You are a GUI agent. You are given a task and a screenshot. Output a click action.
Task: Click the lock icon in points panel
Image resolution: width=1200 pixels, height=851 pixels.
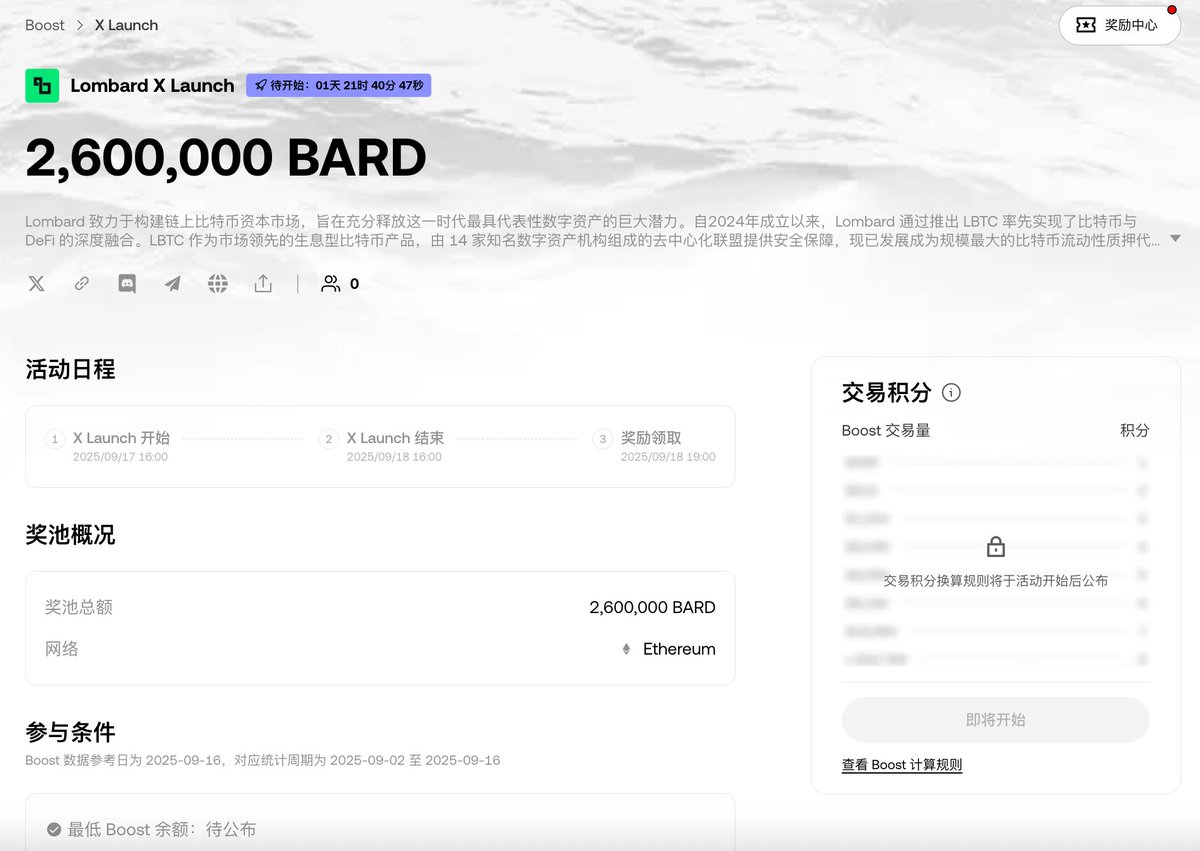pos(996,547)
